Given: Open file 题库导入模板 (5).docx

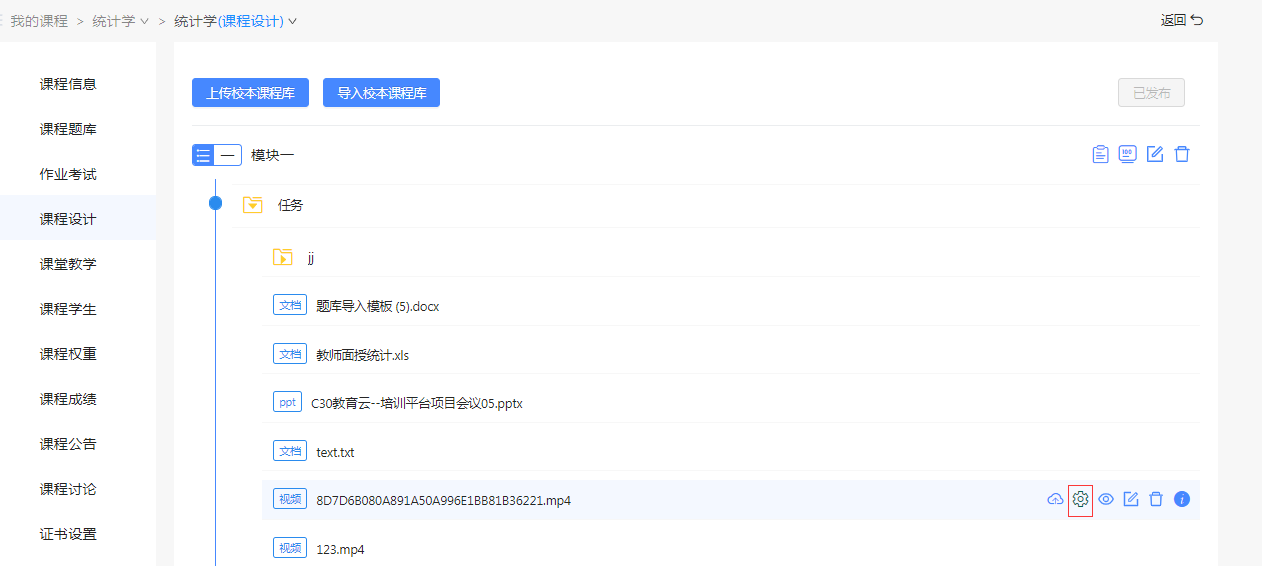Looking at the screenshot, I should (377, 306).
